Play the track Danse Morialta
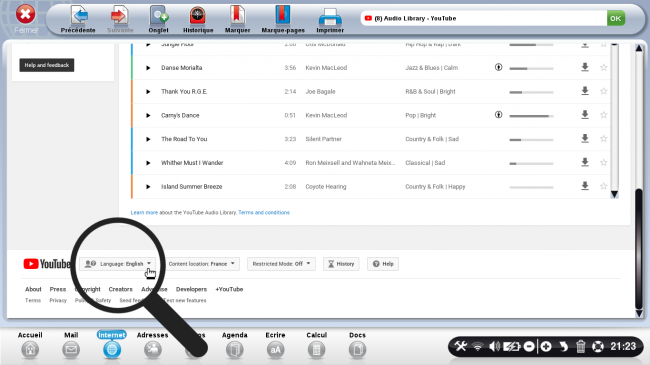This screenshot has height=365, width=650. tap(148, 68)
